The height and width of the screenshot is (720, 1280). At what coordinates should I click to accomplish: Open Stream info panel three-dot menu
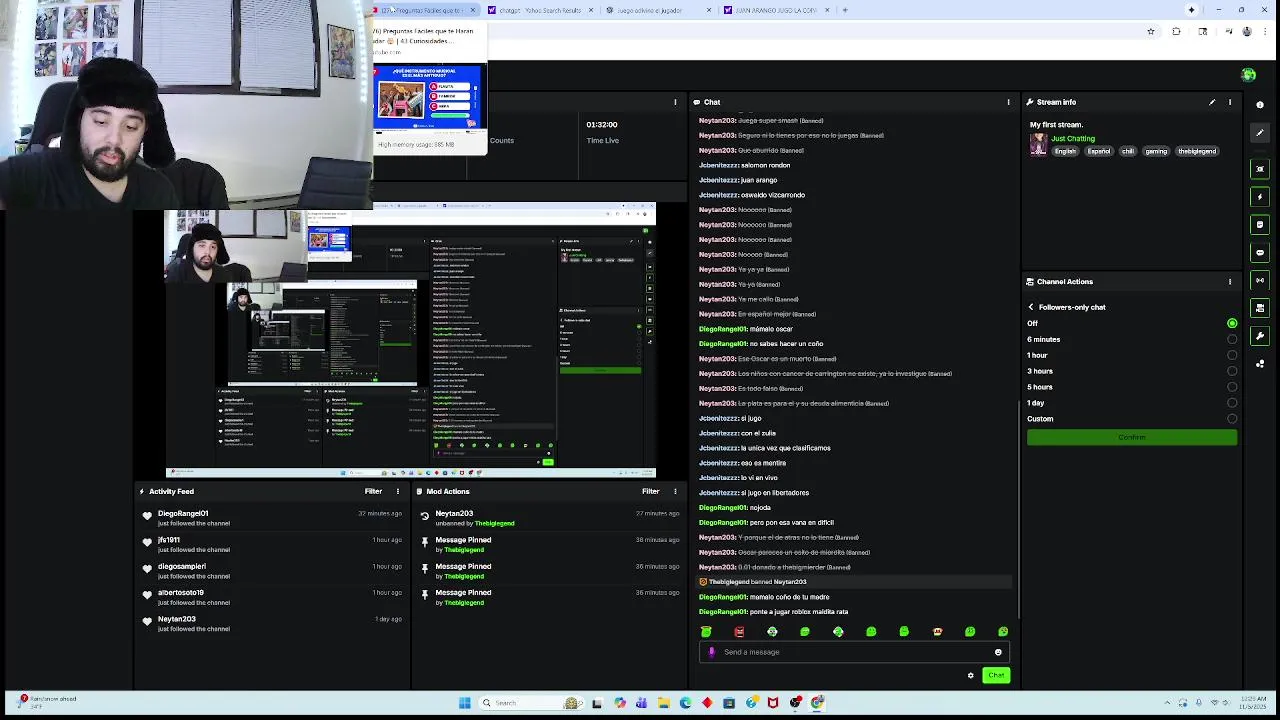[1230, 102]
